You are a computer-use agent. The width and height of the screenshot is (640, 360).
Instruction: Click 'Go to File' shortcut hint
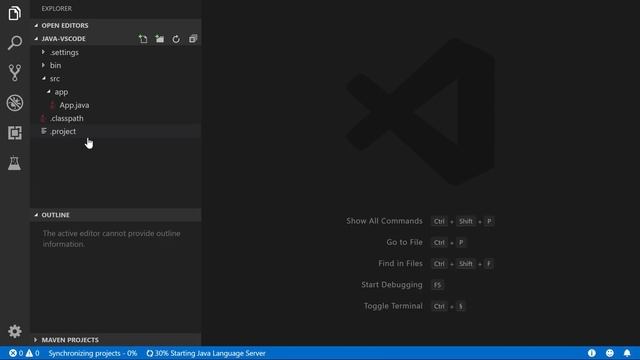[404, 242]
